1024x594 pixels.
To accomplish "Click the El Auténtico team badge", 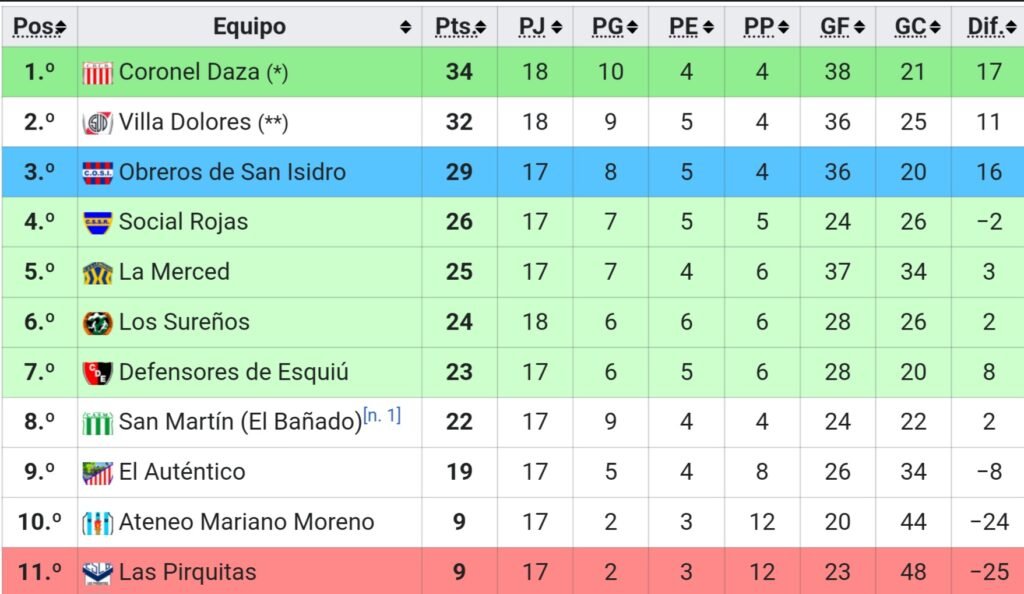I will [x=97, y=473].
